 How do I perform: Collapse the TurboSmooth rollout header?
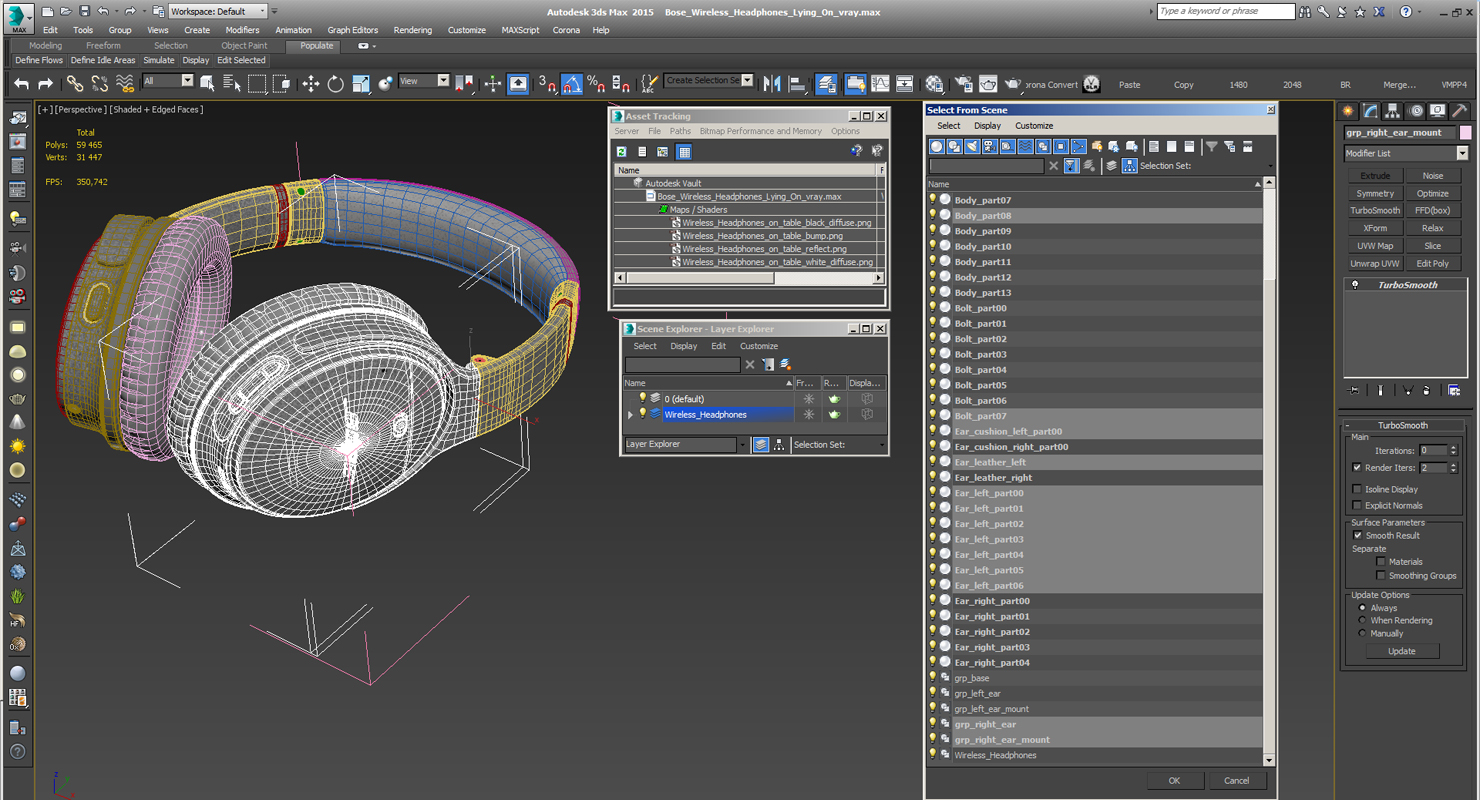(x=1404, y=425)
